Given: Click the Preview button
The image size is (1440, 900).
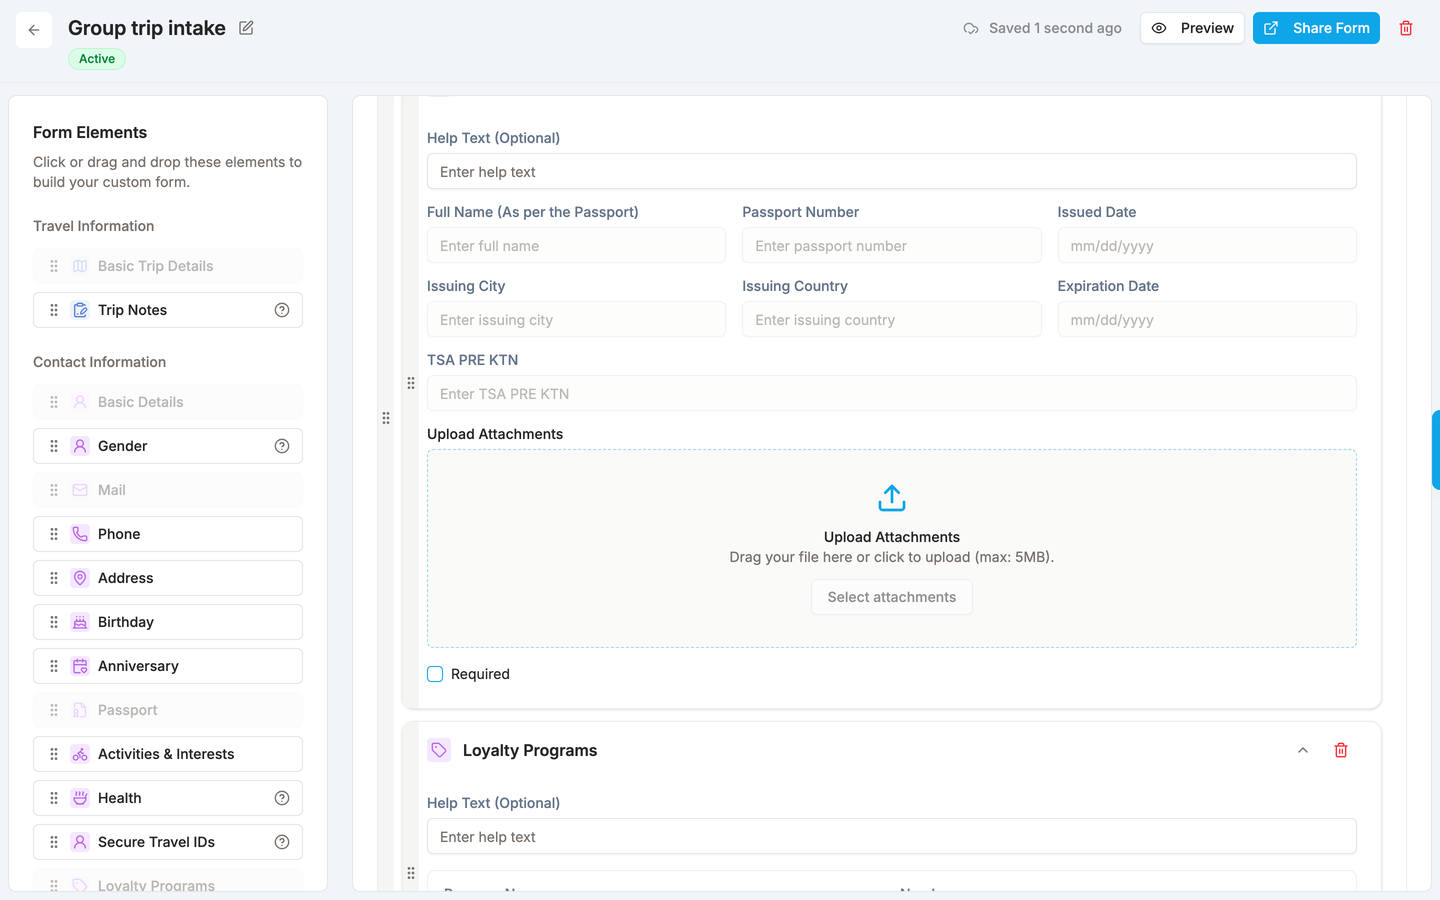Looking at the screenshot, I should pyautogui.click(x=1192, y=28).
